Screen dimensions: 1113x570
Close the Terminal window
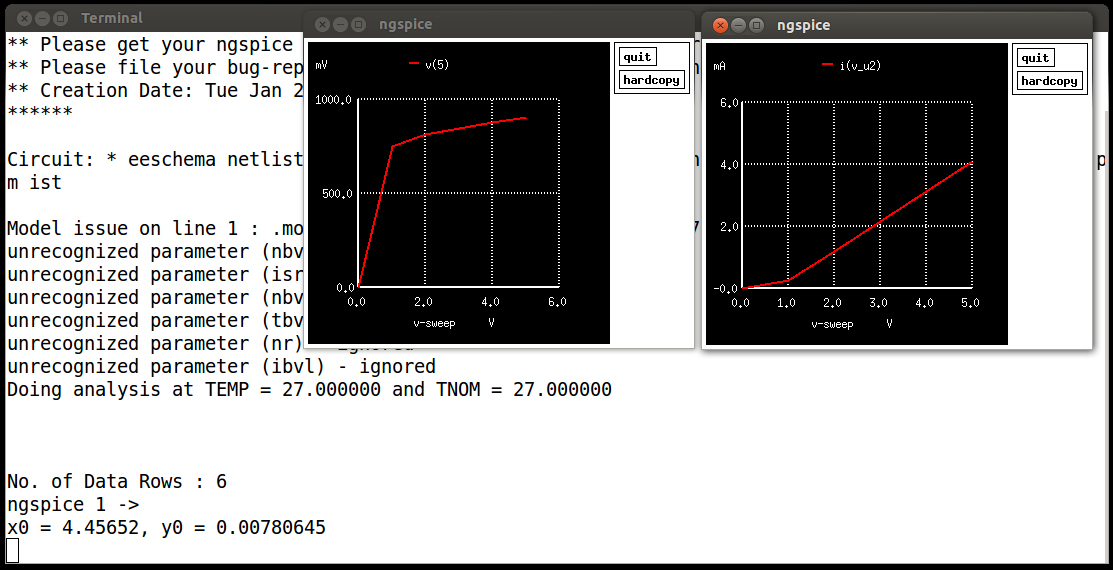(24, 18)
